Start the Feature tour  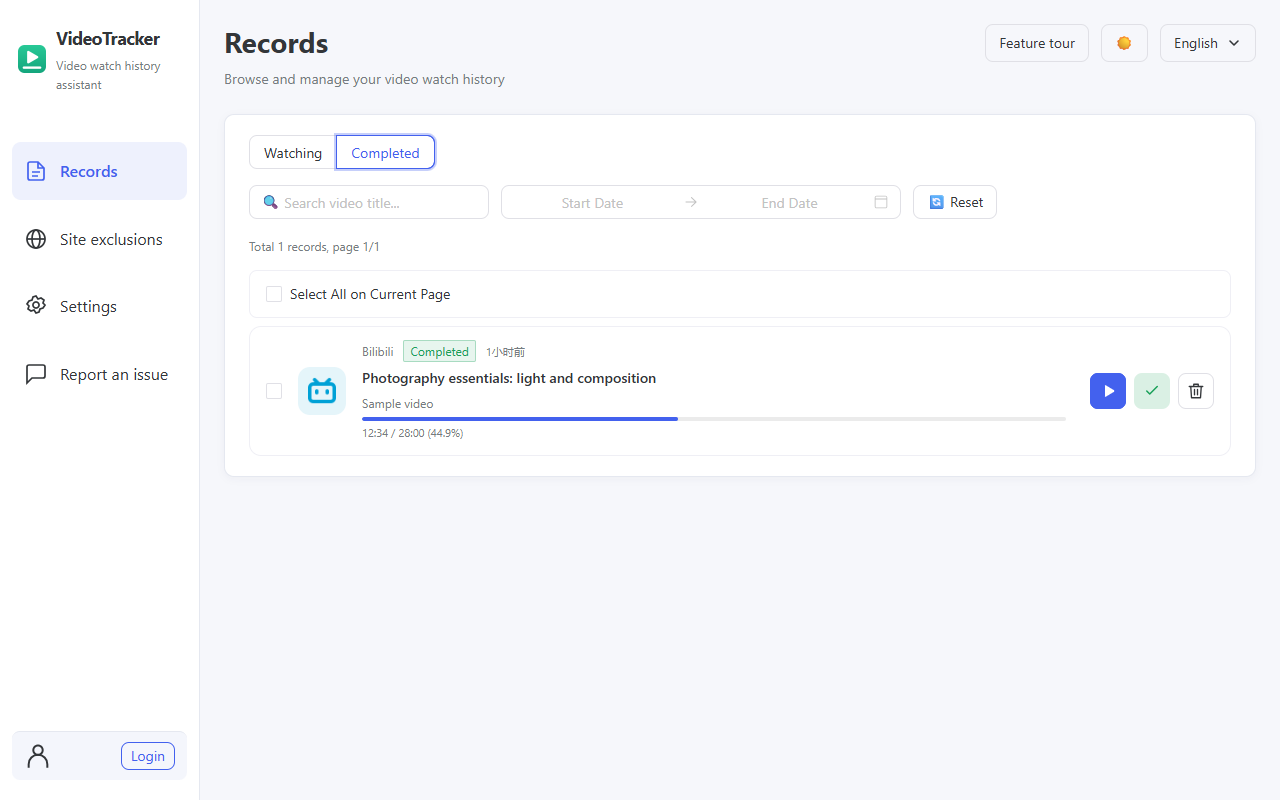click(1037, 43)
